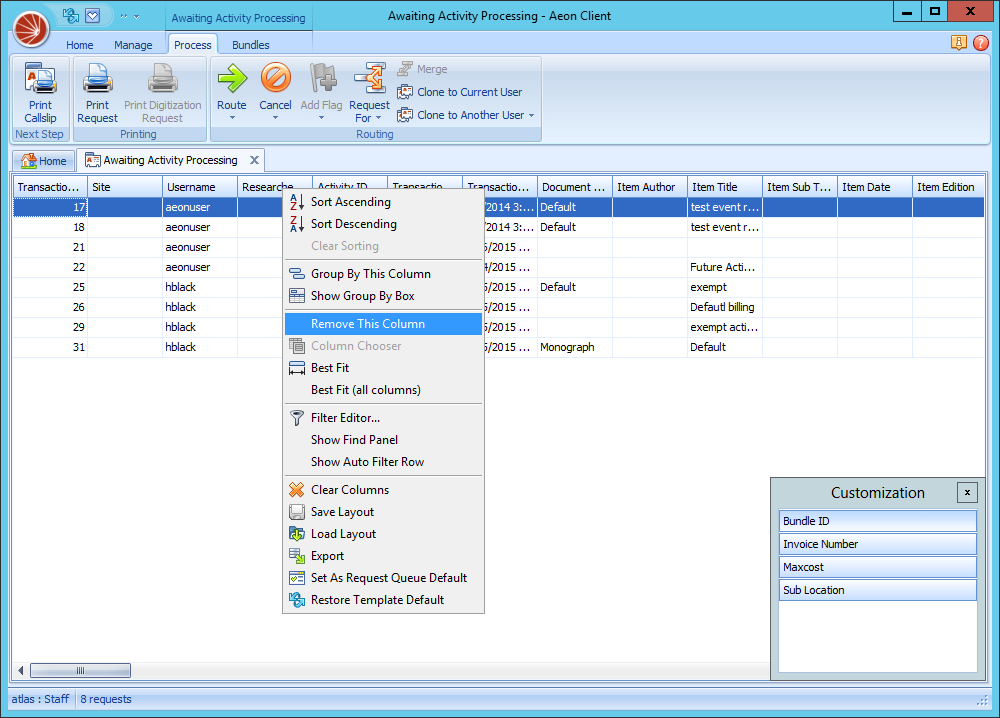Expand the Route dropdown arrow
Screen dimensions: 1000x718
pyautogui.click(x=232, y=118)
